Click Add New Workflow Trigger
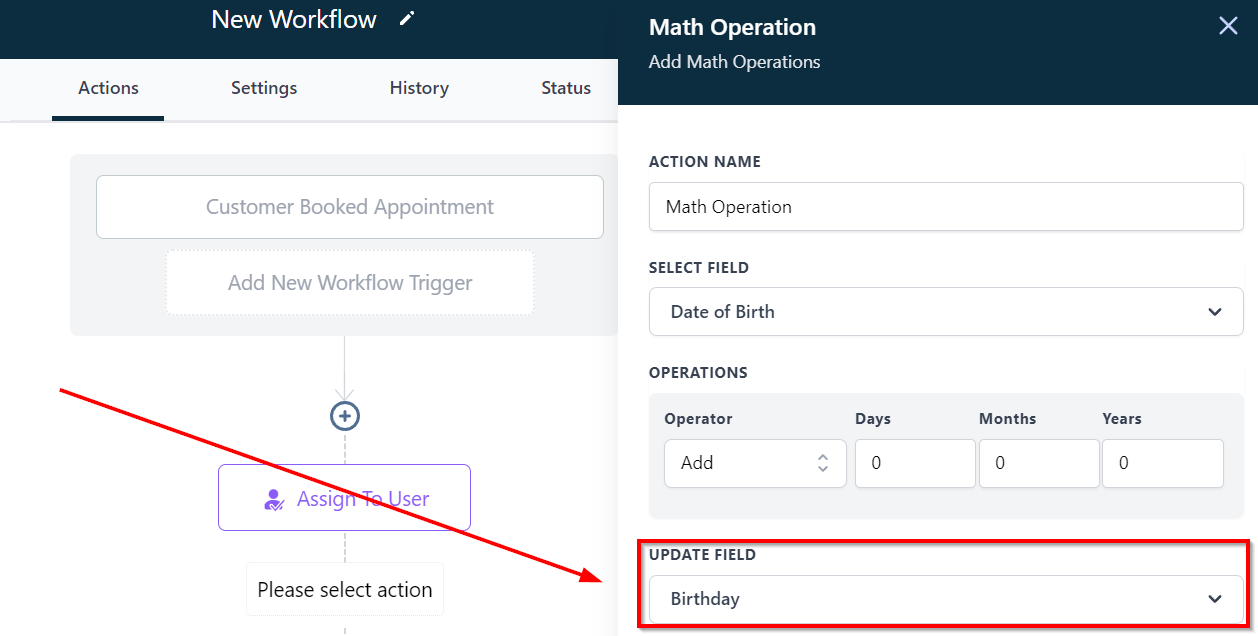Image resolution: width=1258 pixels, height=636 pixels. (x=350, y=283)
